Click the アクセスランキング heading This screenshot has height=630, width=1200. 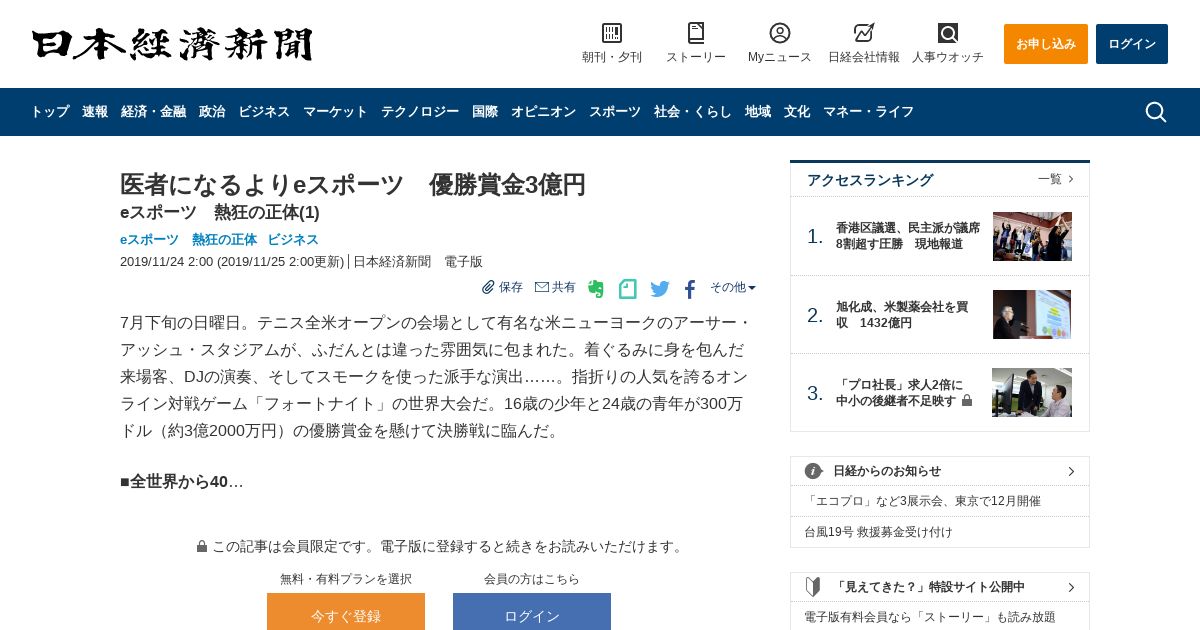(870, 180)
